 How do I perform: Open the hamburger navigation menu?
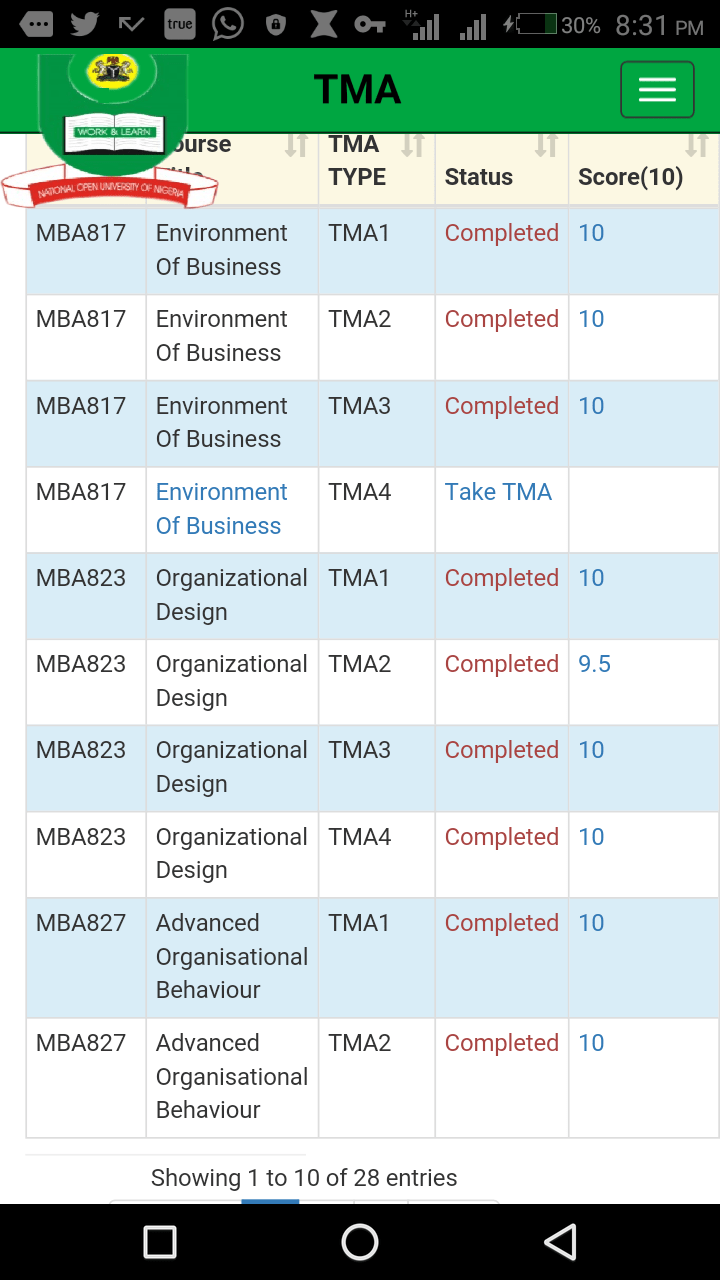657,90
